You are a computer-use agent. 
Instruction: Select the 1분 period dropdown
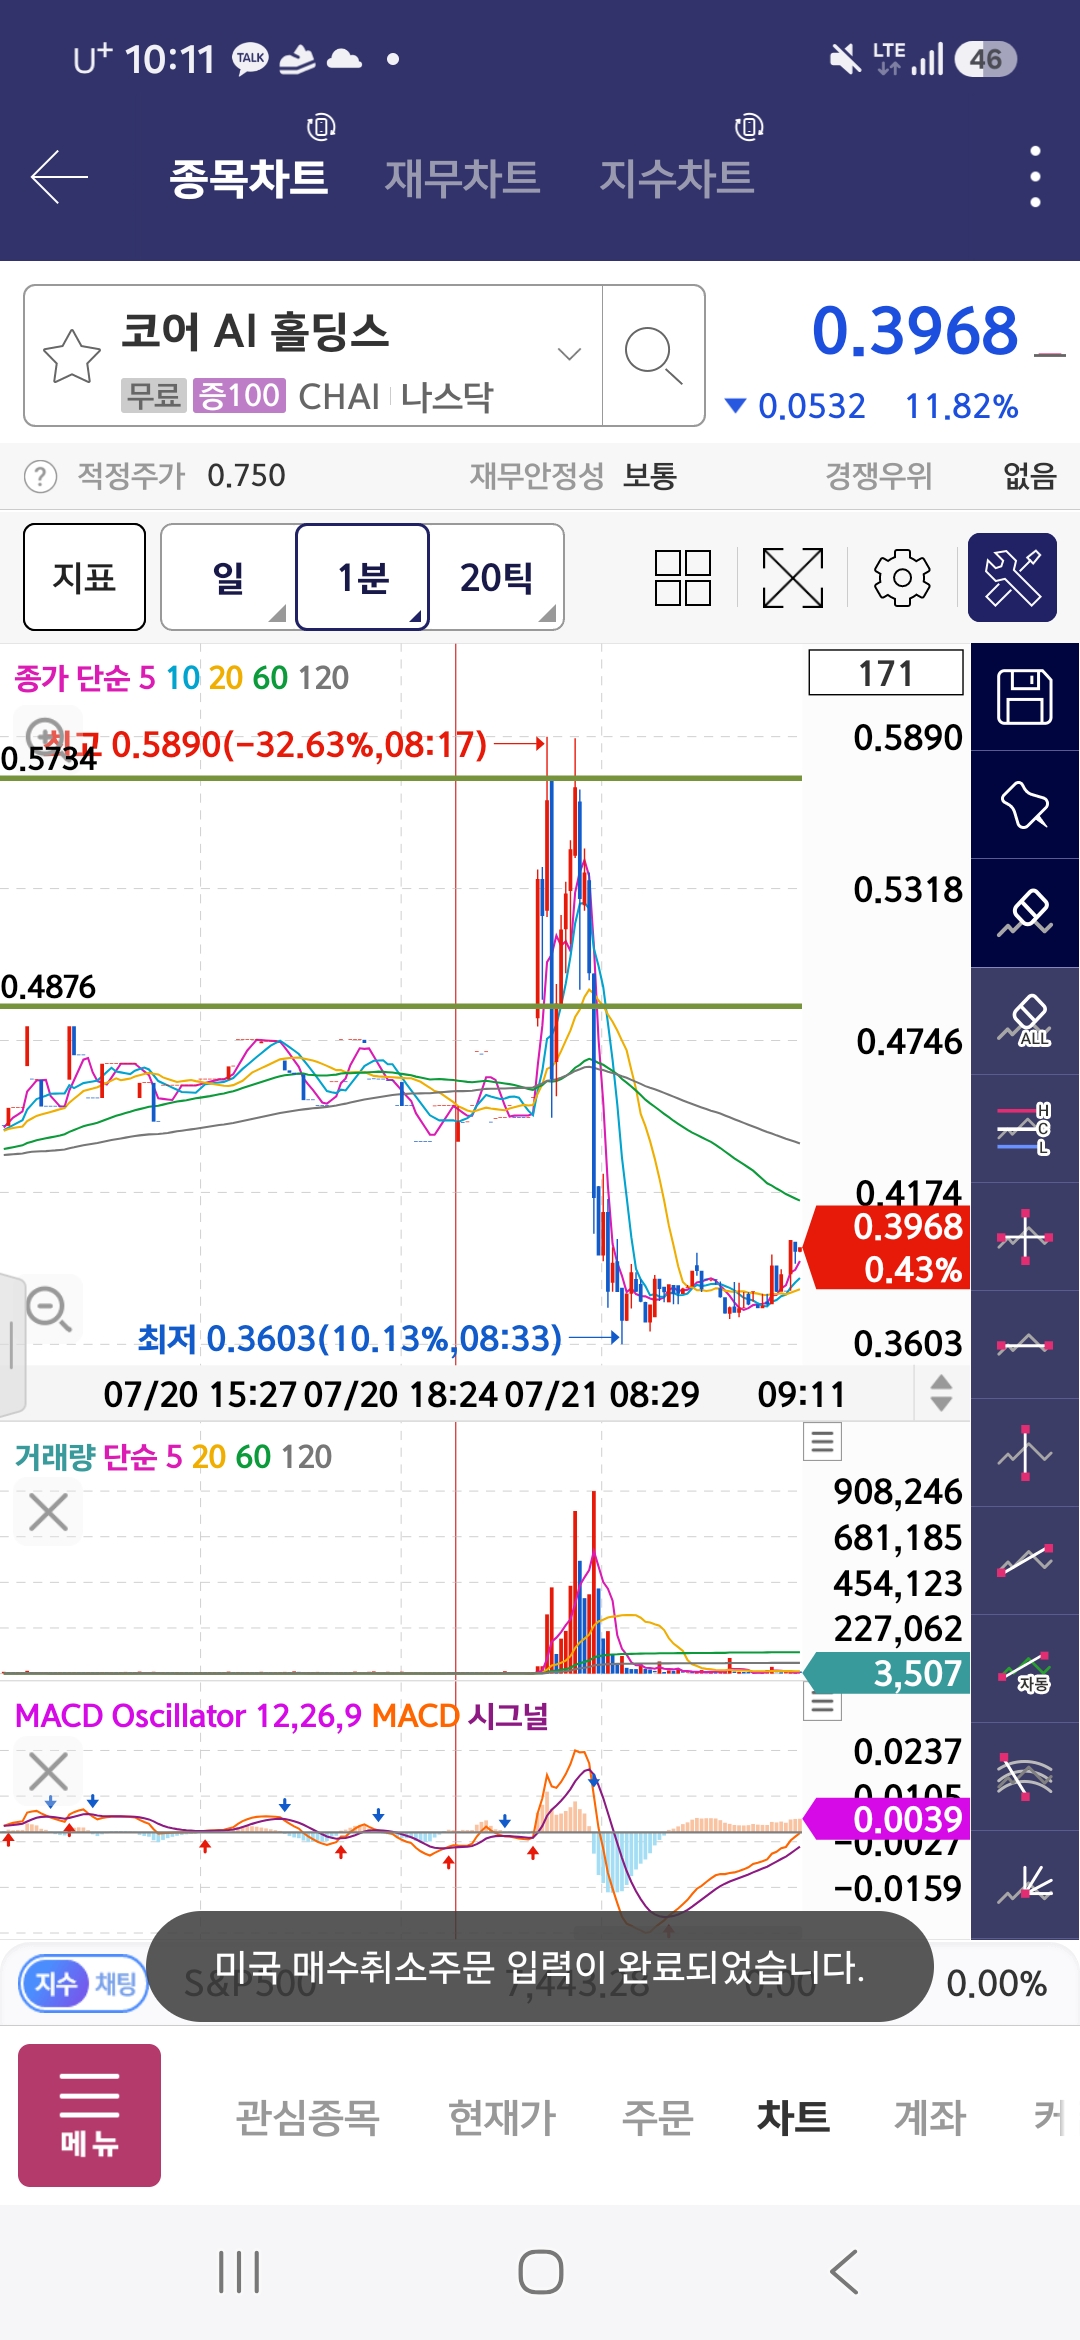363,577
